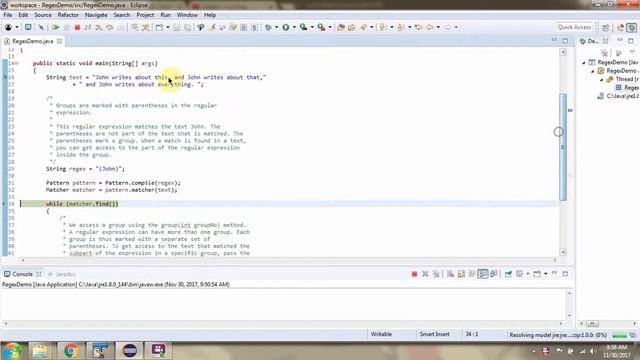Open the Source menu

pyautogui.click(x=43, y=15)
